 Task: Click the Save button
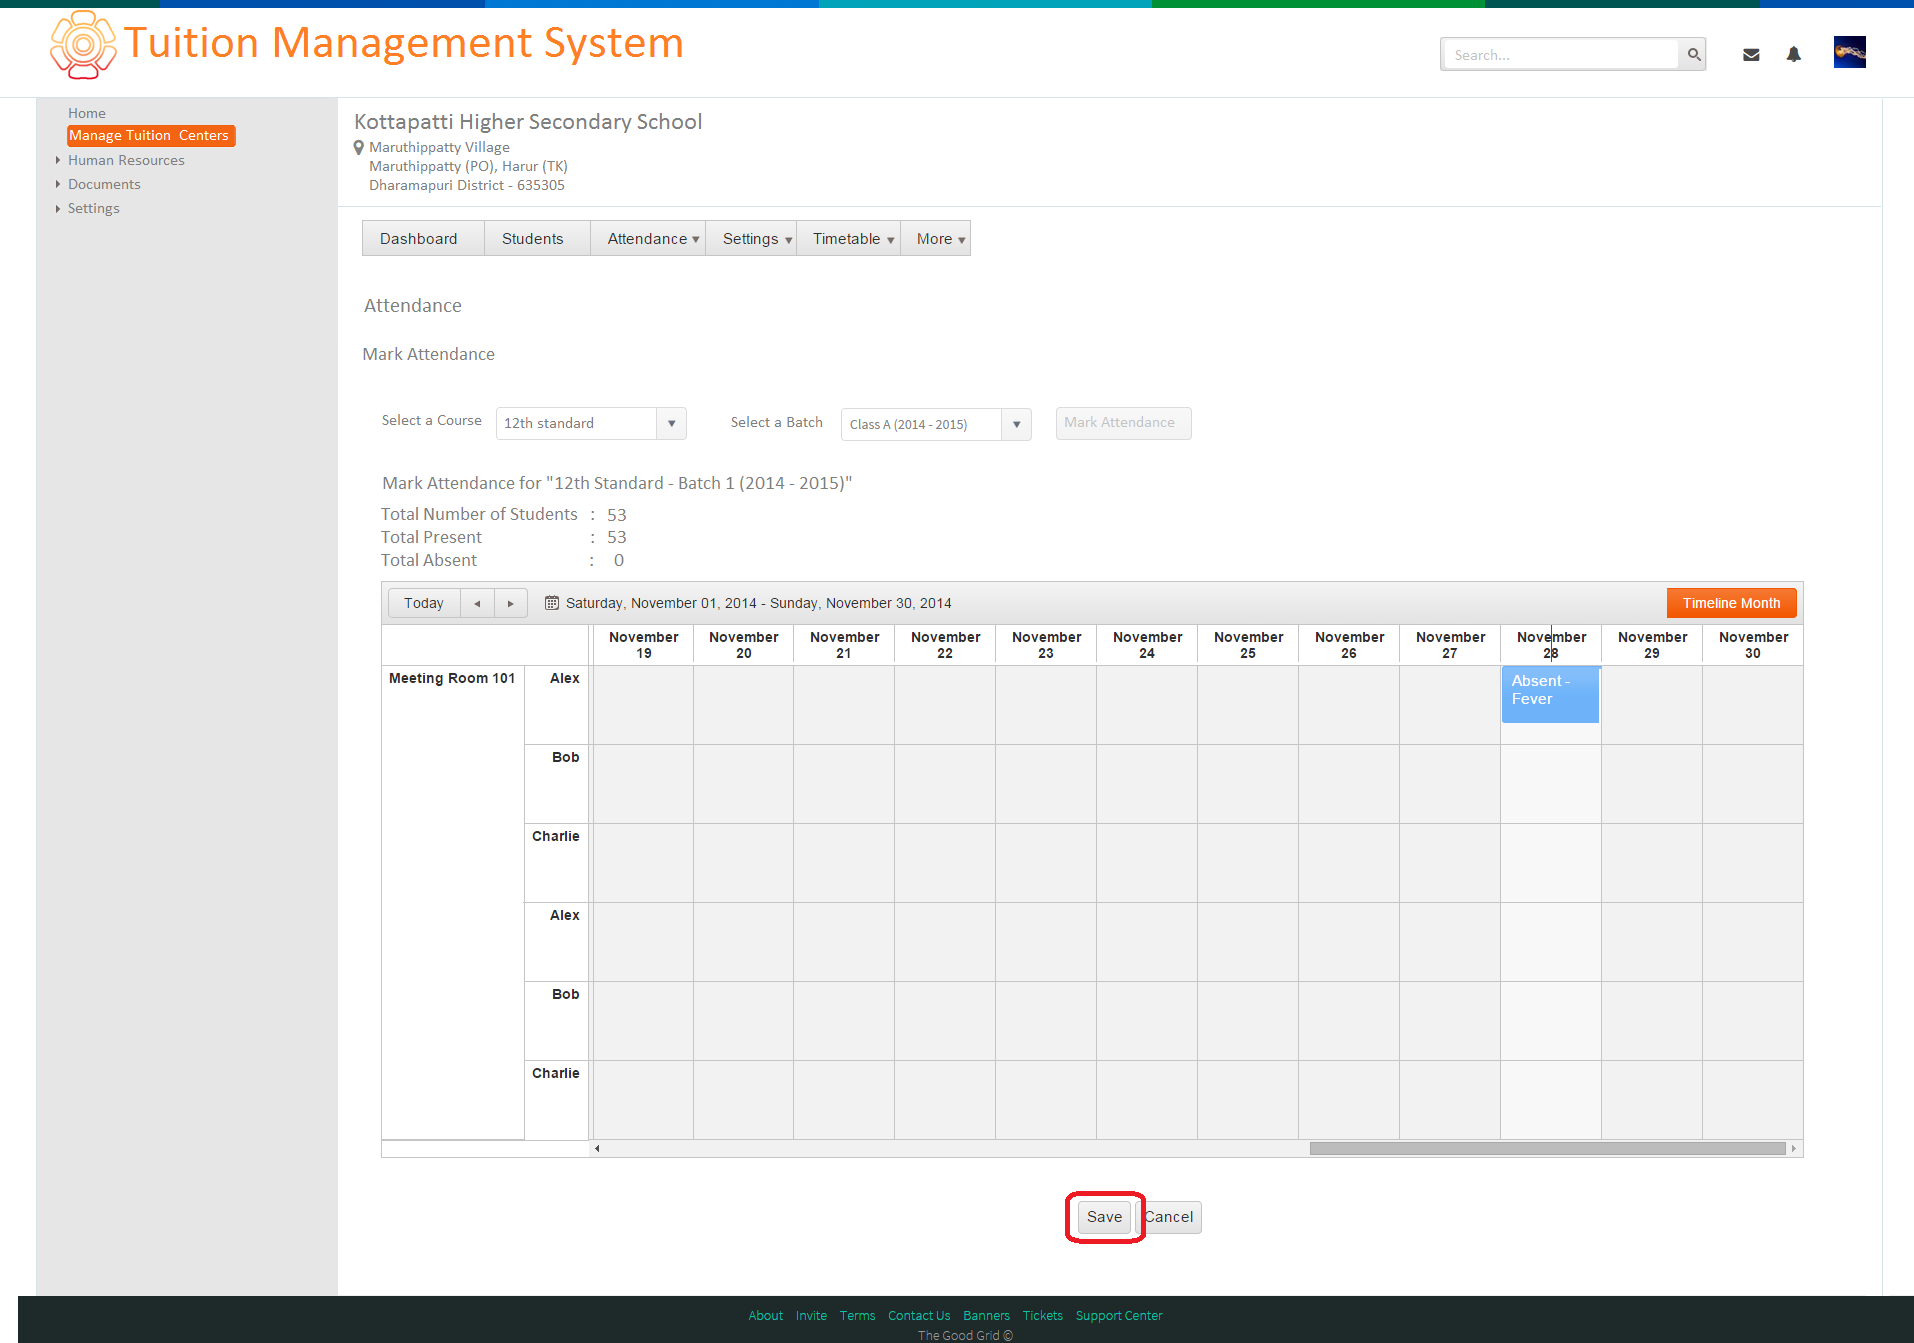pos(1104,1217)
